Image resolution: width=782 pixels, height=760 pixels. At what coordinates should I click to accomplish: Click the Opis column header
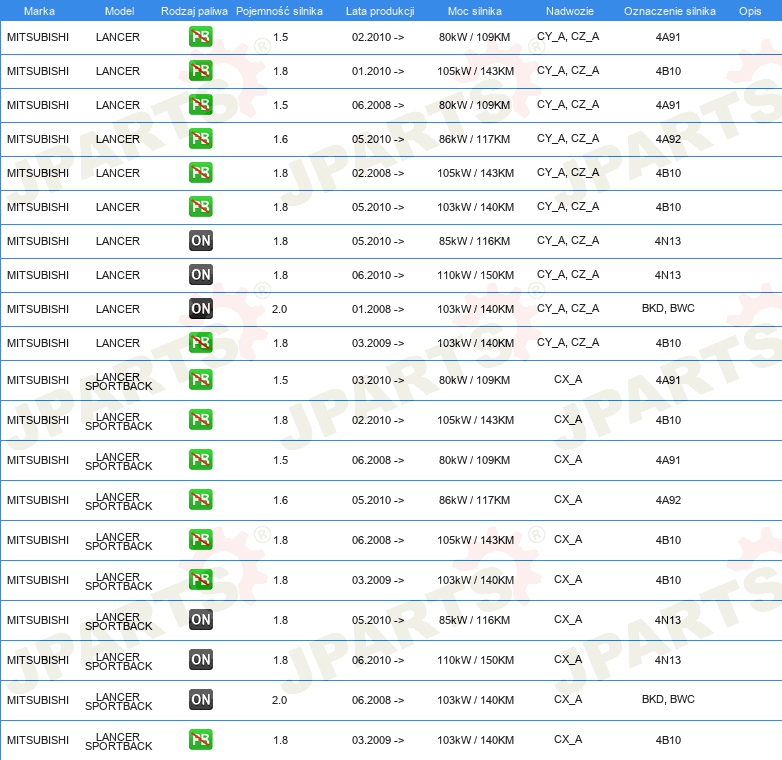749,10
